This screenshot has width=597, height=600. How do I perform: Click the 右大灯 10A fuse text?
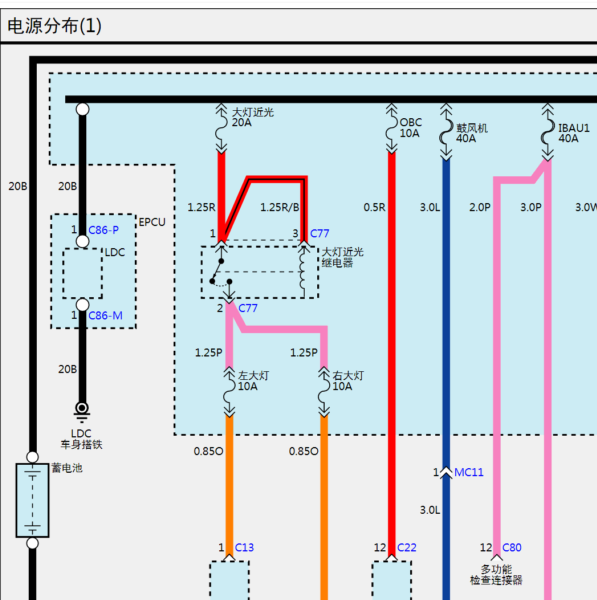point(348,381)
